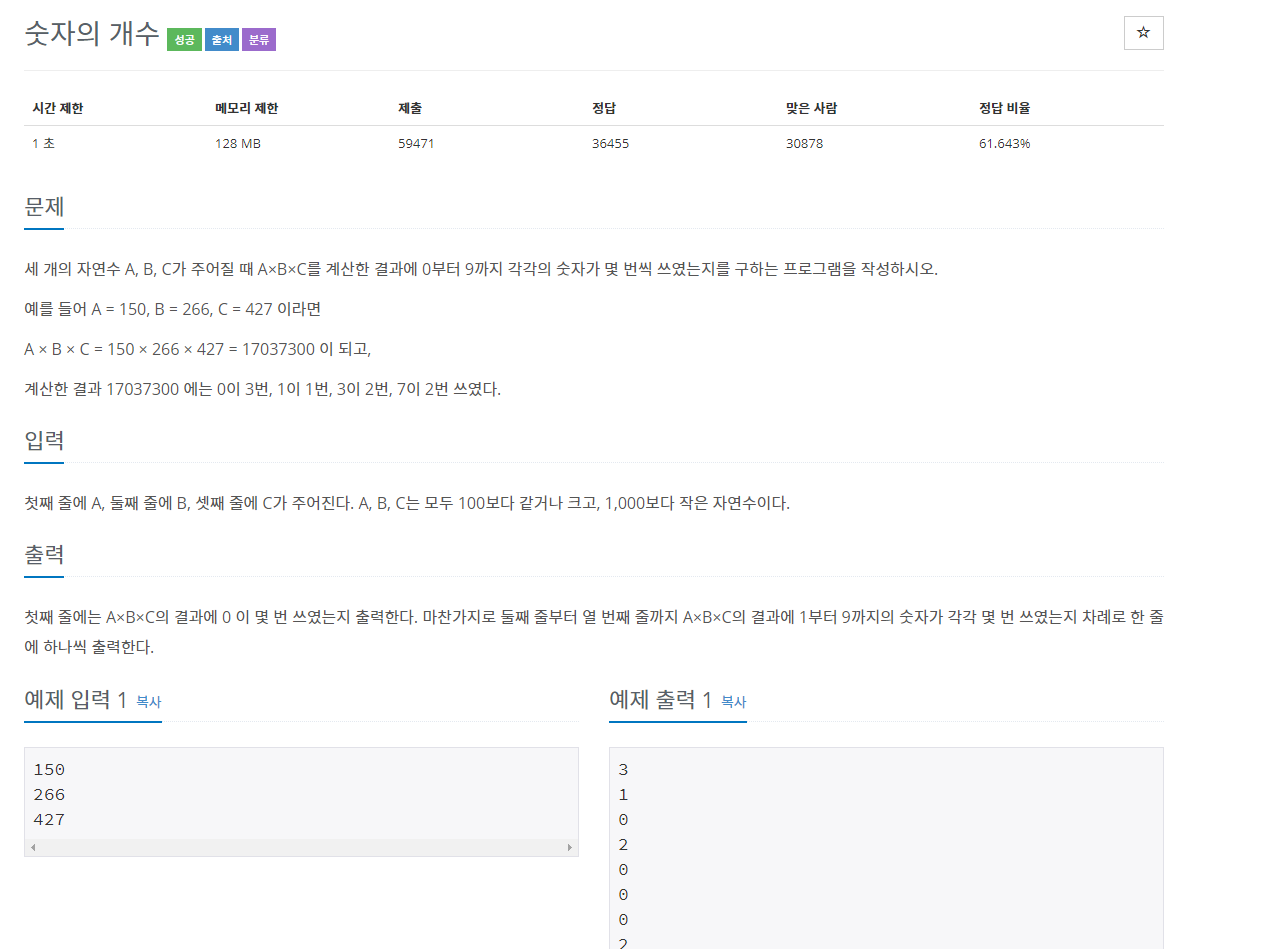Click the 숫자의 개수 problem title
Screen dimensions: 1263x949
point(92,35)
